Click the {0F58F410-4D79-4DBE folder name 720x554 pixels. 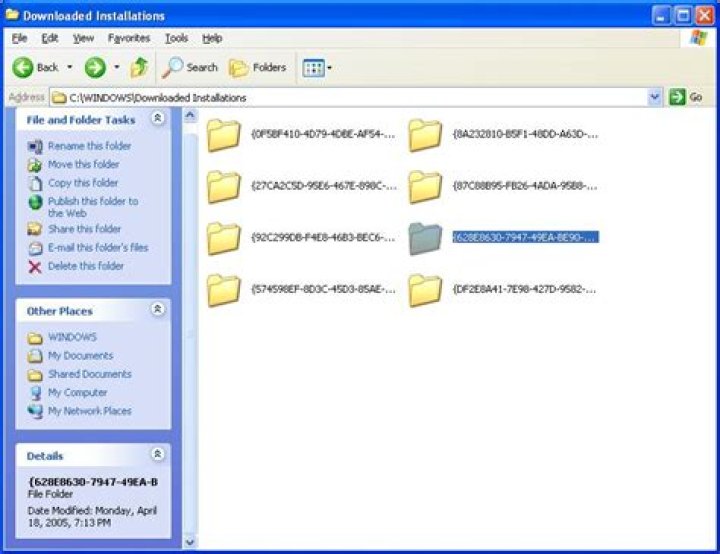[323, 134]
